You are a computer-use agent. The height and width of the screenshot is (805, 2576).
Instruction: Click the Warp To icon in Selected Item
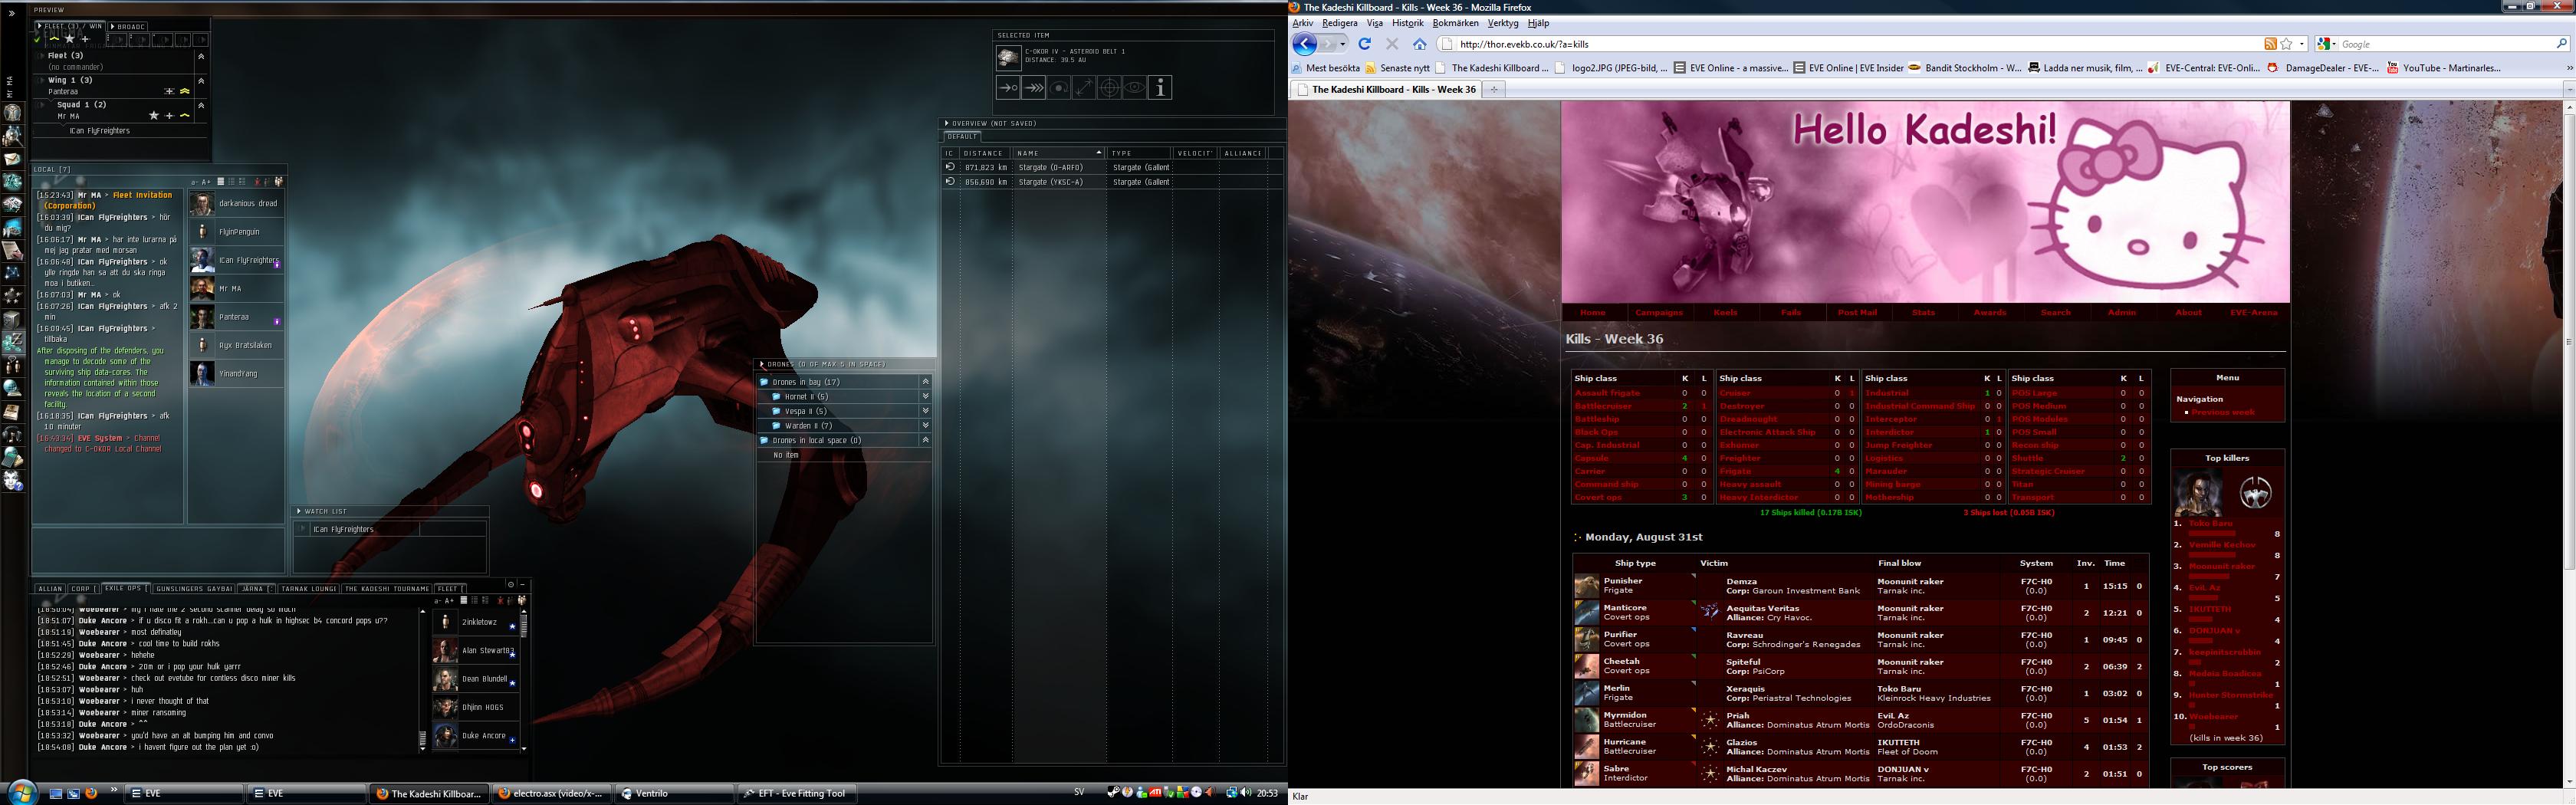(x=1034, y=88)
